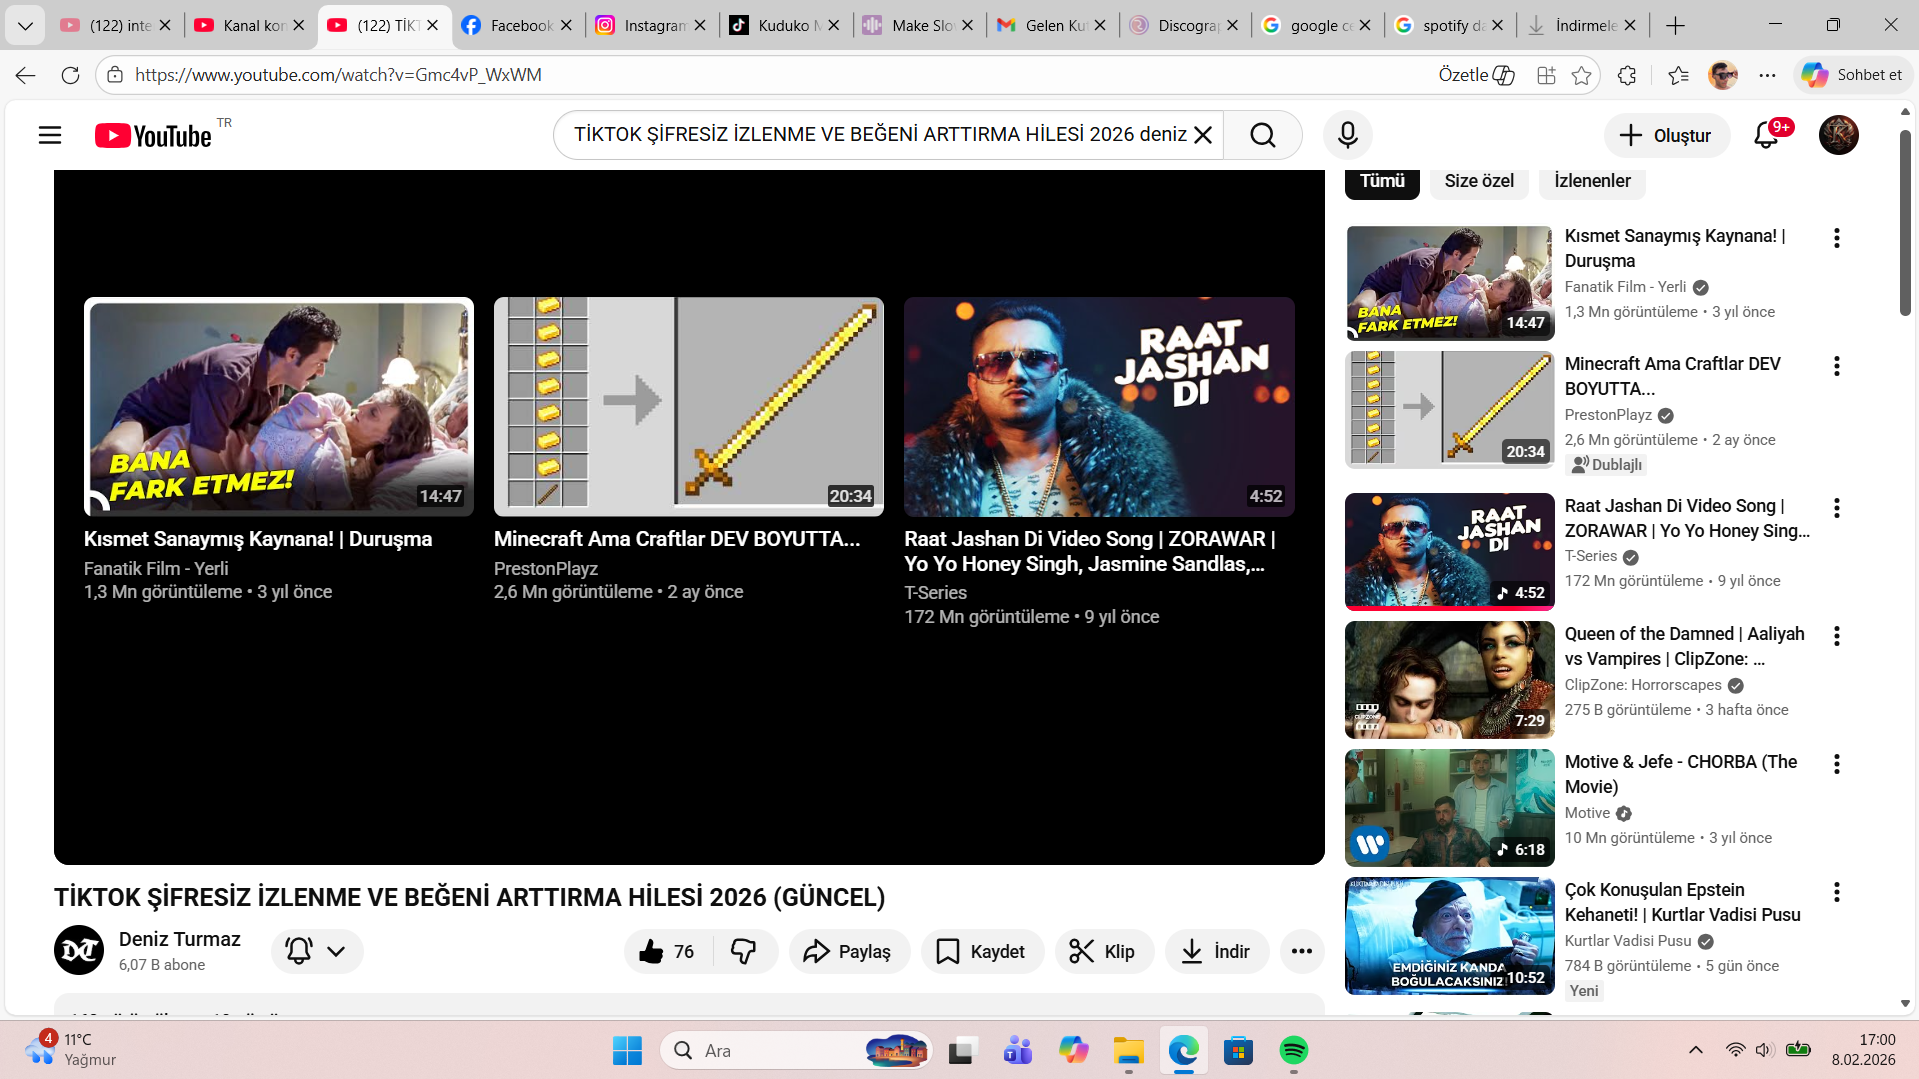This screenshot has height=1079, width=1919.
Task: Click the browser address bar URL
Action: (338, 75)
